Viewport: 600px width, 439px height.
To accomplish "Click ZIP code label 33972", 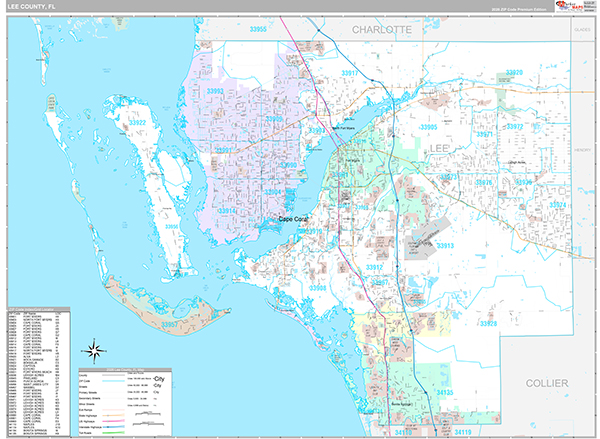I will pyautogui.click(x=515, y=127).
